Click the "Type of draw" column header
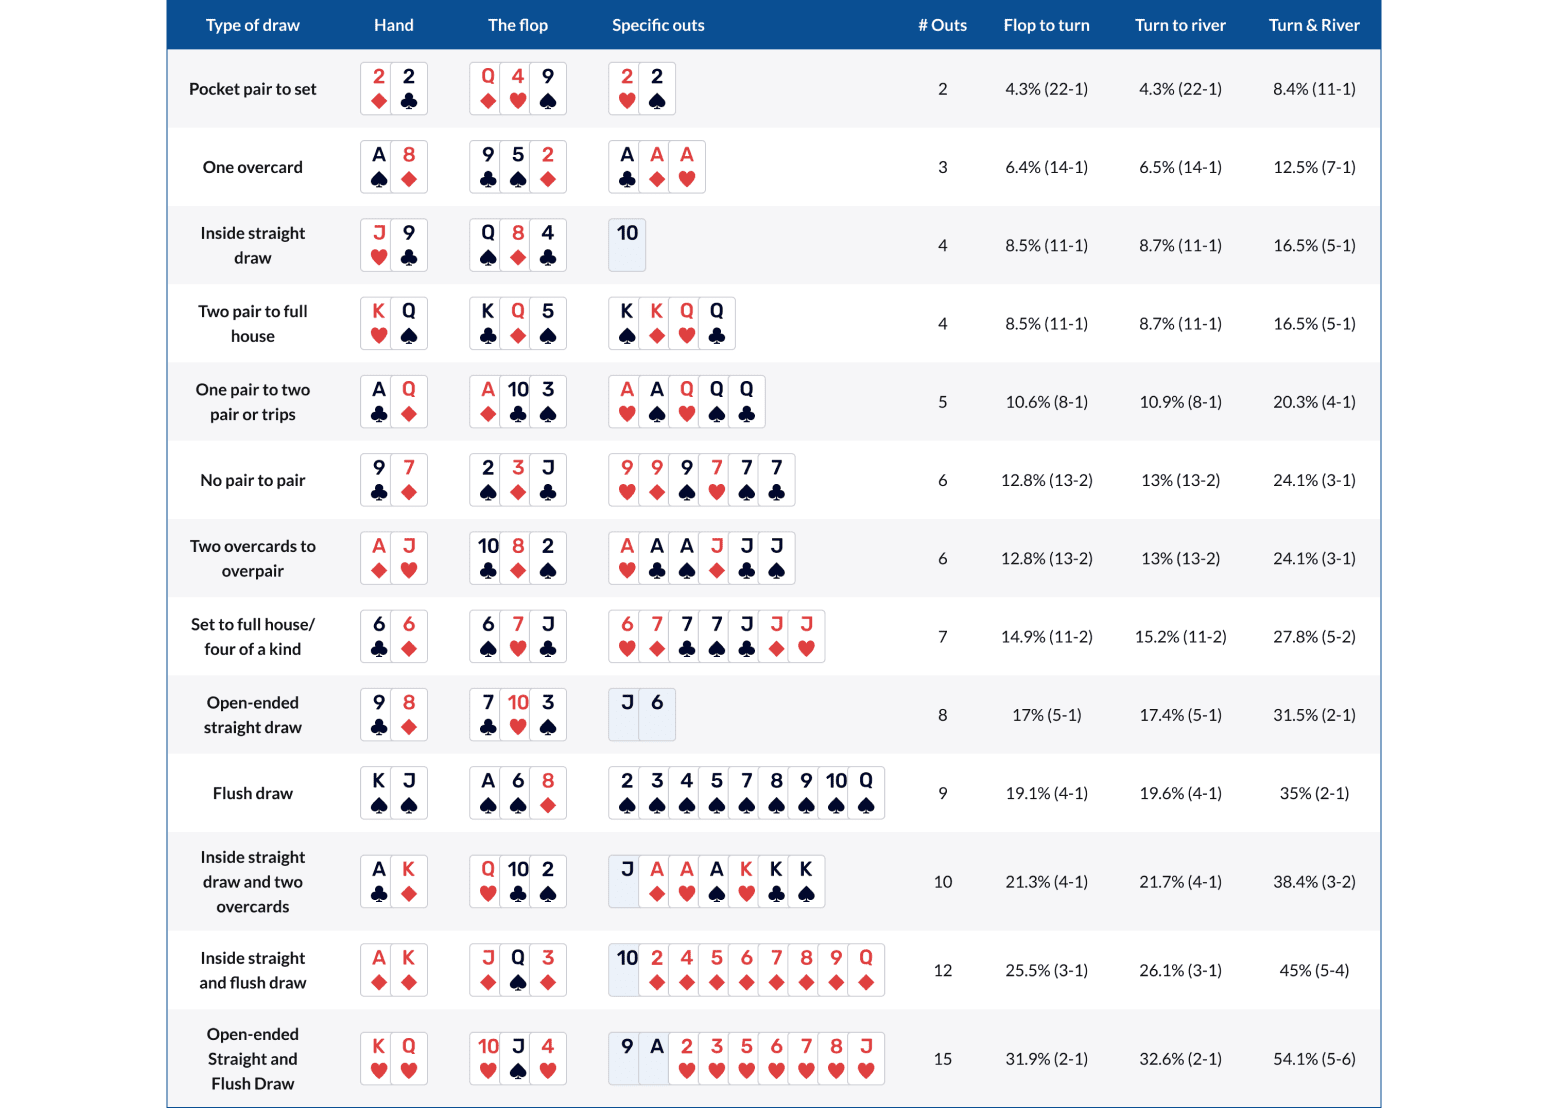Screen dimensions: 1548x1108 252,25
